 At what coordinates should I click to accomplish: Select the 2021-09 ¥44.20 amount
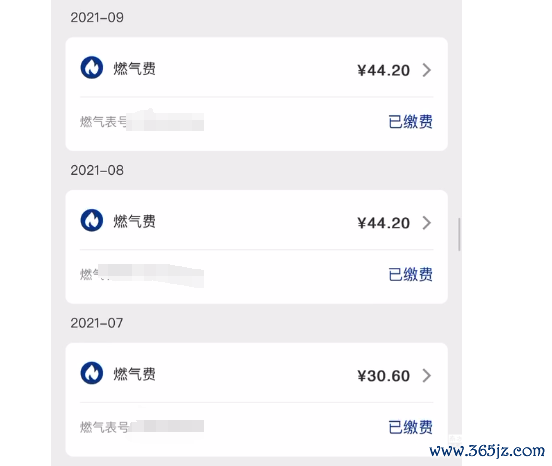(383, 70)
